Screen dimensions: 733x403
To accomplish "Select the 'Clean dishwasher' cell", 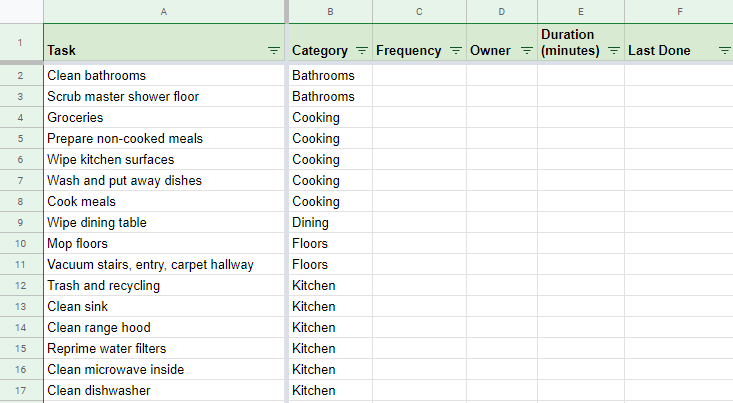I will (x=164, y=390).
